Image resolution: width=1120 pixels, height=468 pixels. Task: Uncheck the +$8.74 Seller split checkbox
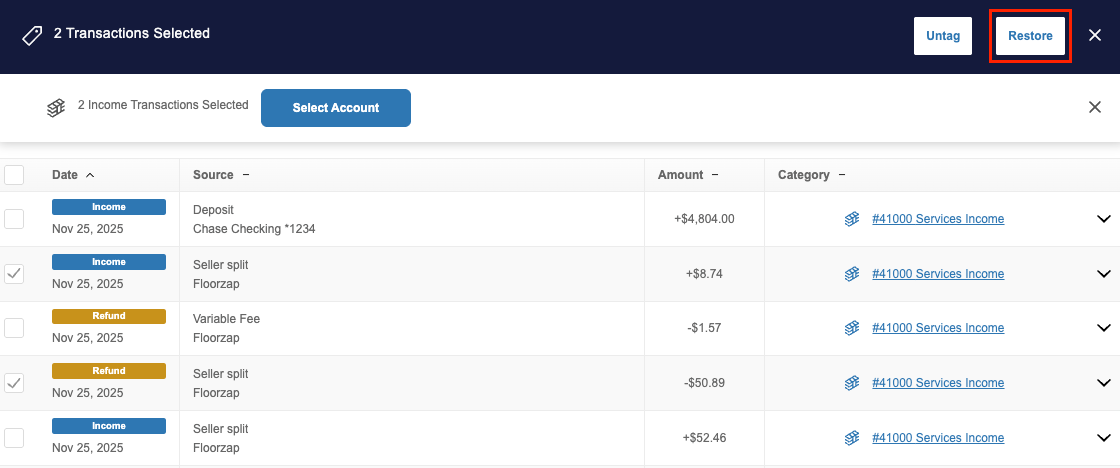[14, 273]
